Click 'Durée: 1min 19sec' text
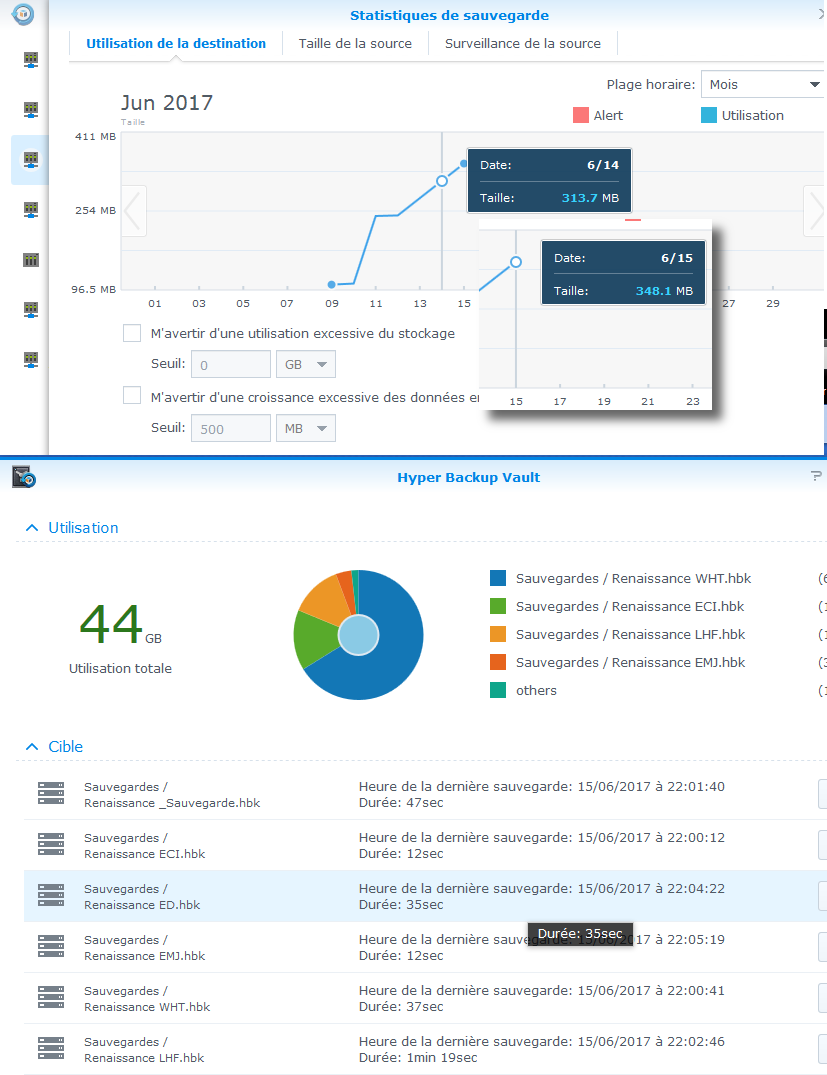The height and width of the screenshot is (1075, 827). pos(418,1058)
